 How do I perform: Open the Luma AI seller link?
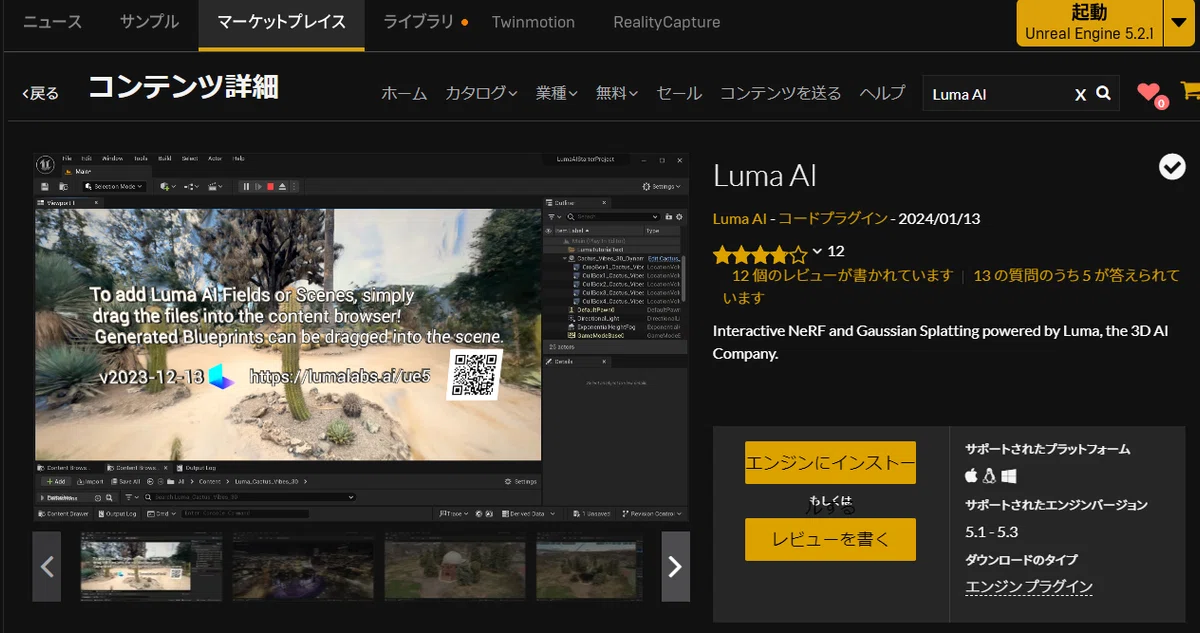click(740, 219)
